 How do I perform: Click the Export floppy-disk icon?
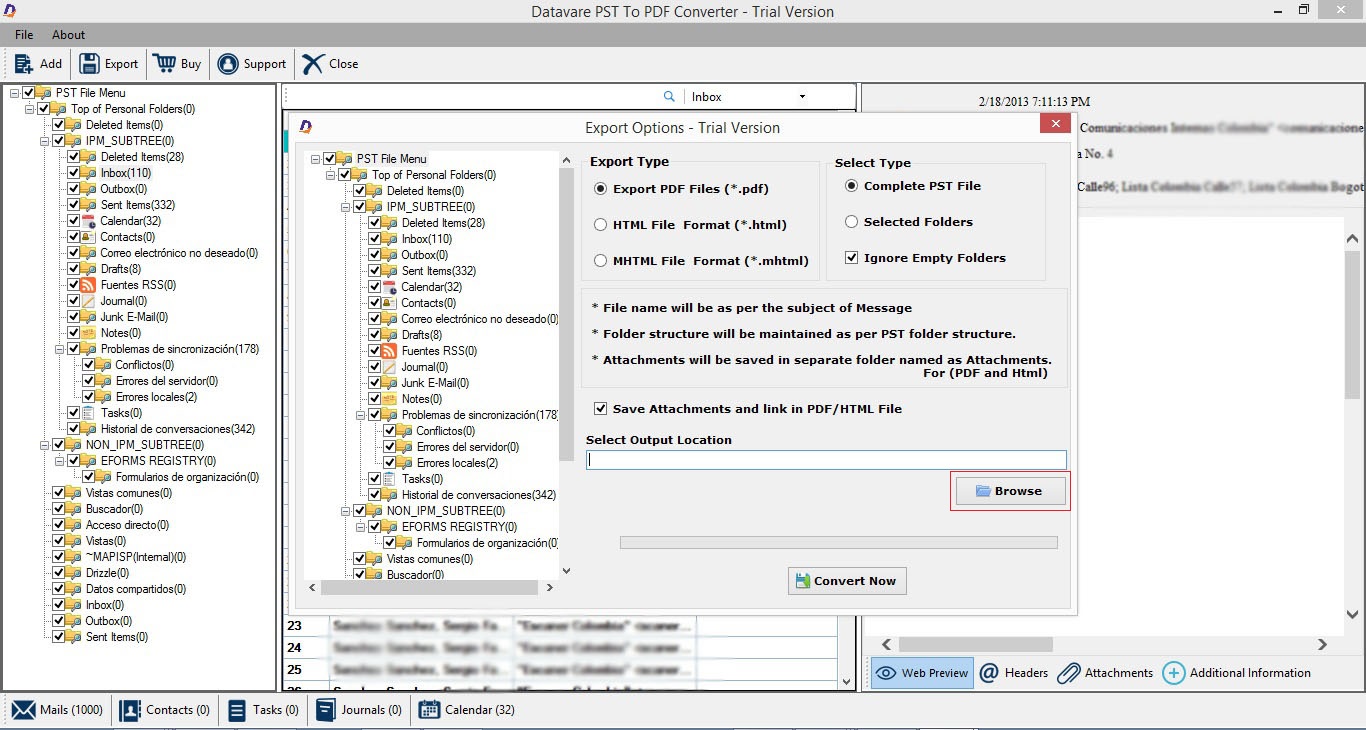click(x=89, y=64)
